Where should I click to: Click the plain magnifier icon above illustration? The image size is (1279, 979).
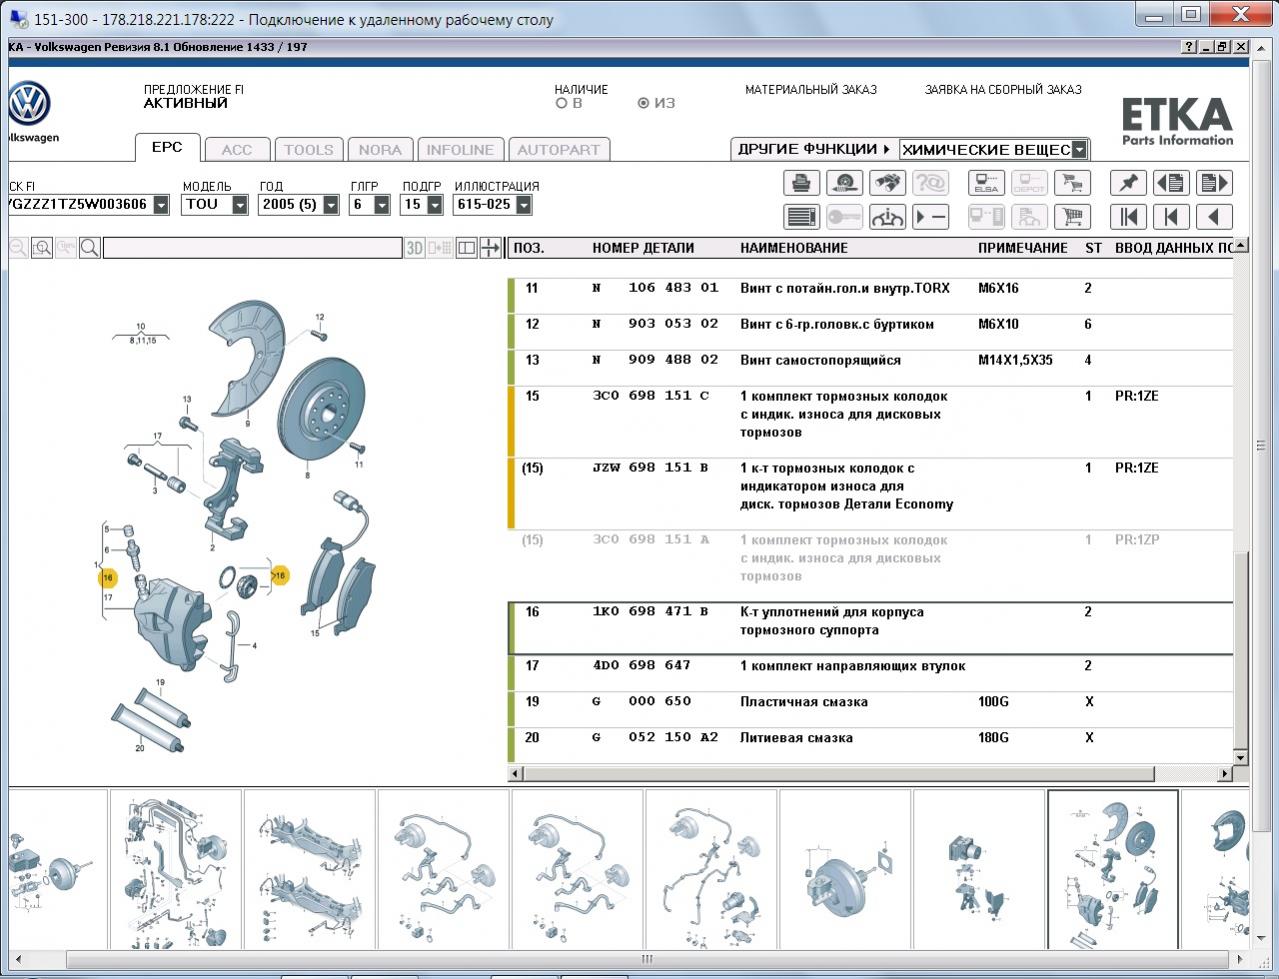[x=90, y=248]
